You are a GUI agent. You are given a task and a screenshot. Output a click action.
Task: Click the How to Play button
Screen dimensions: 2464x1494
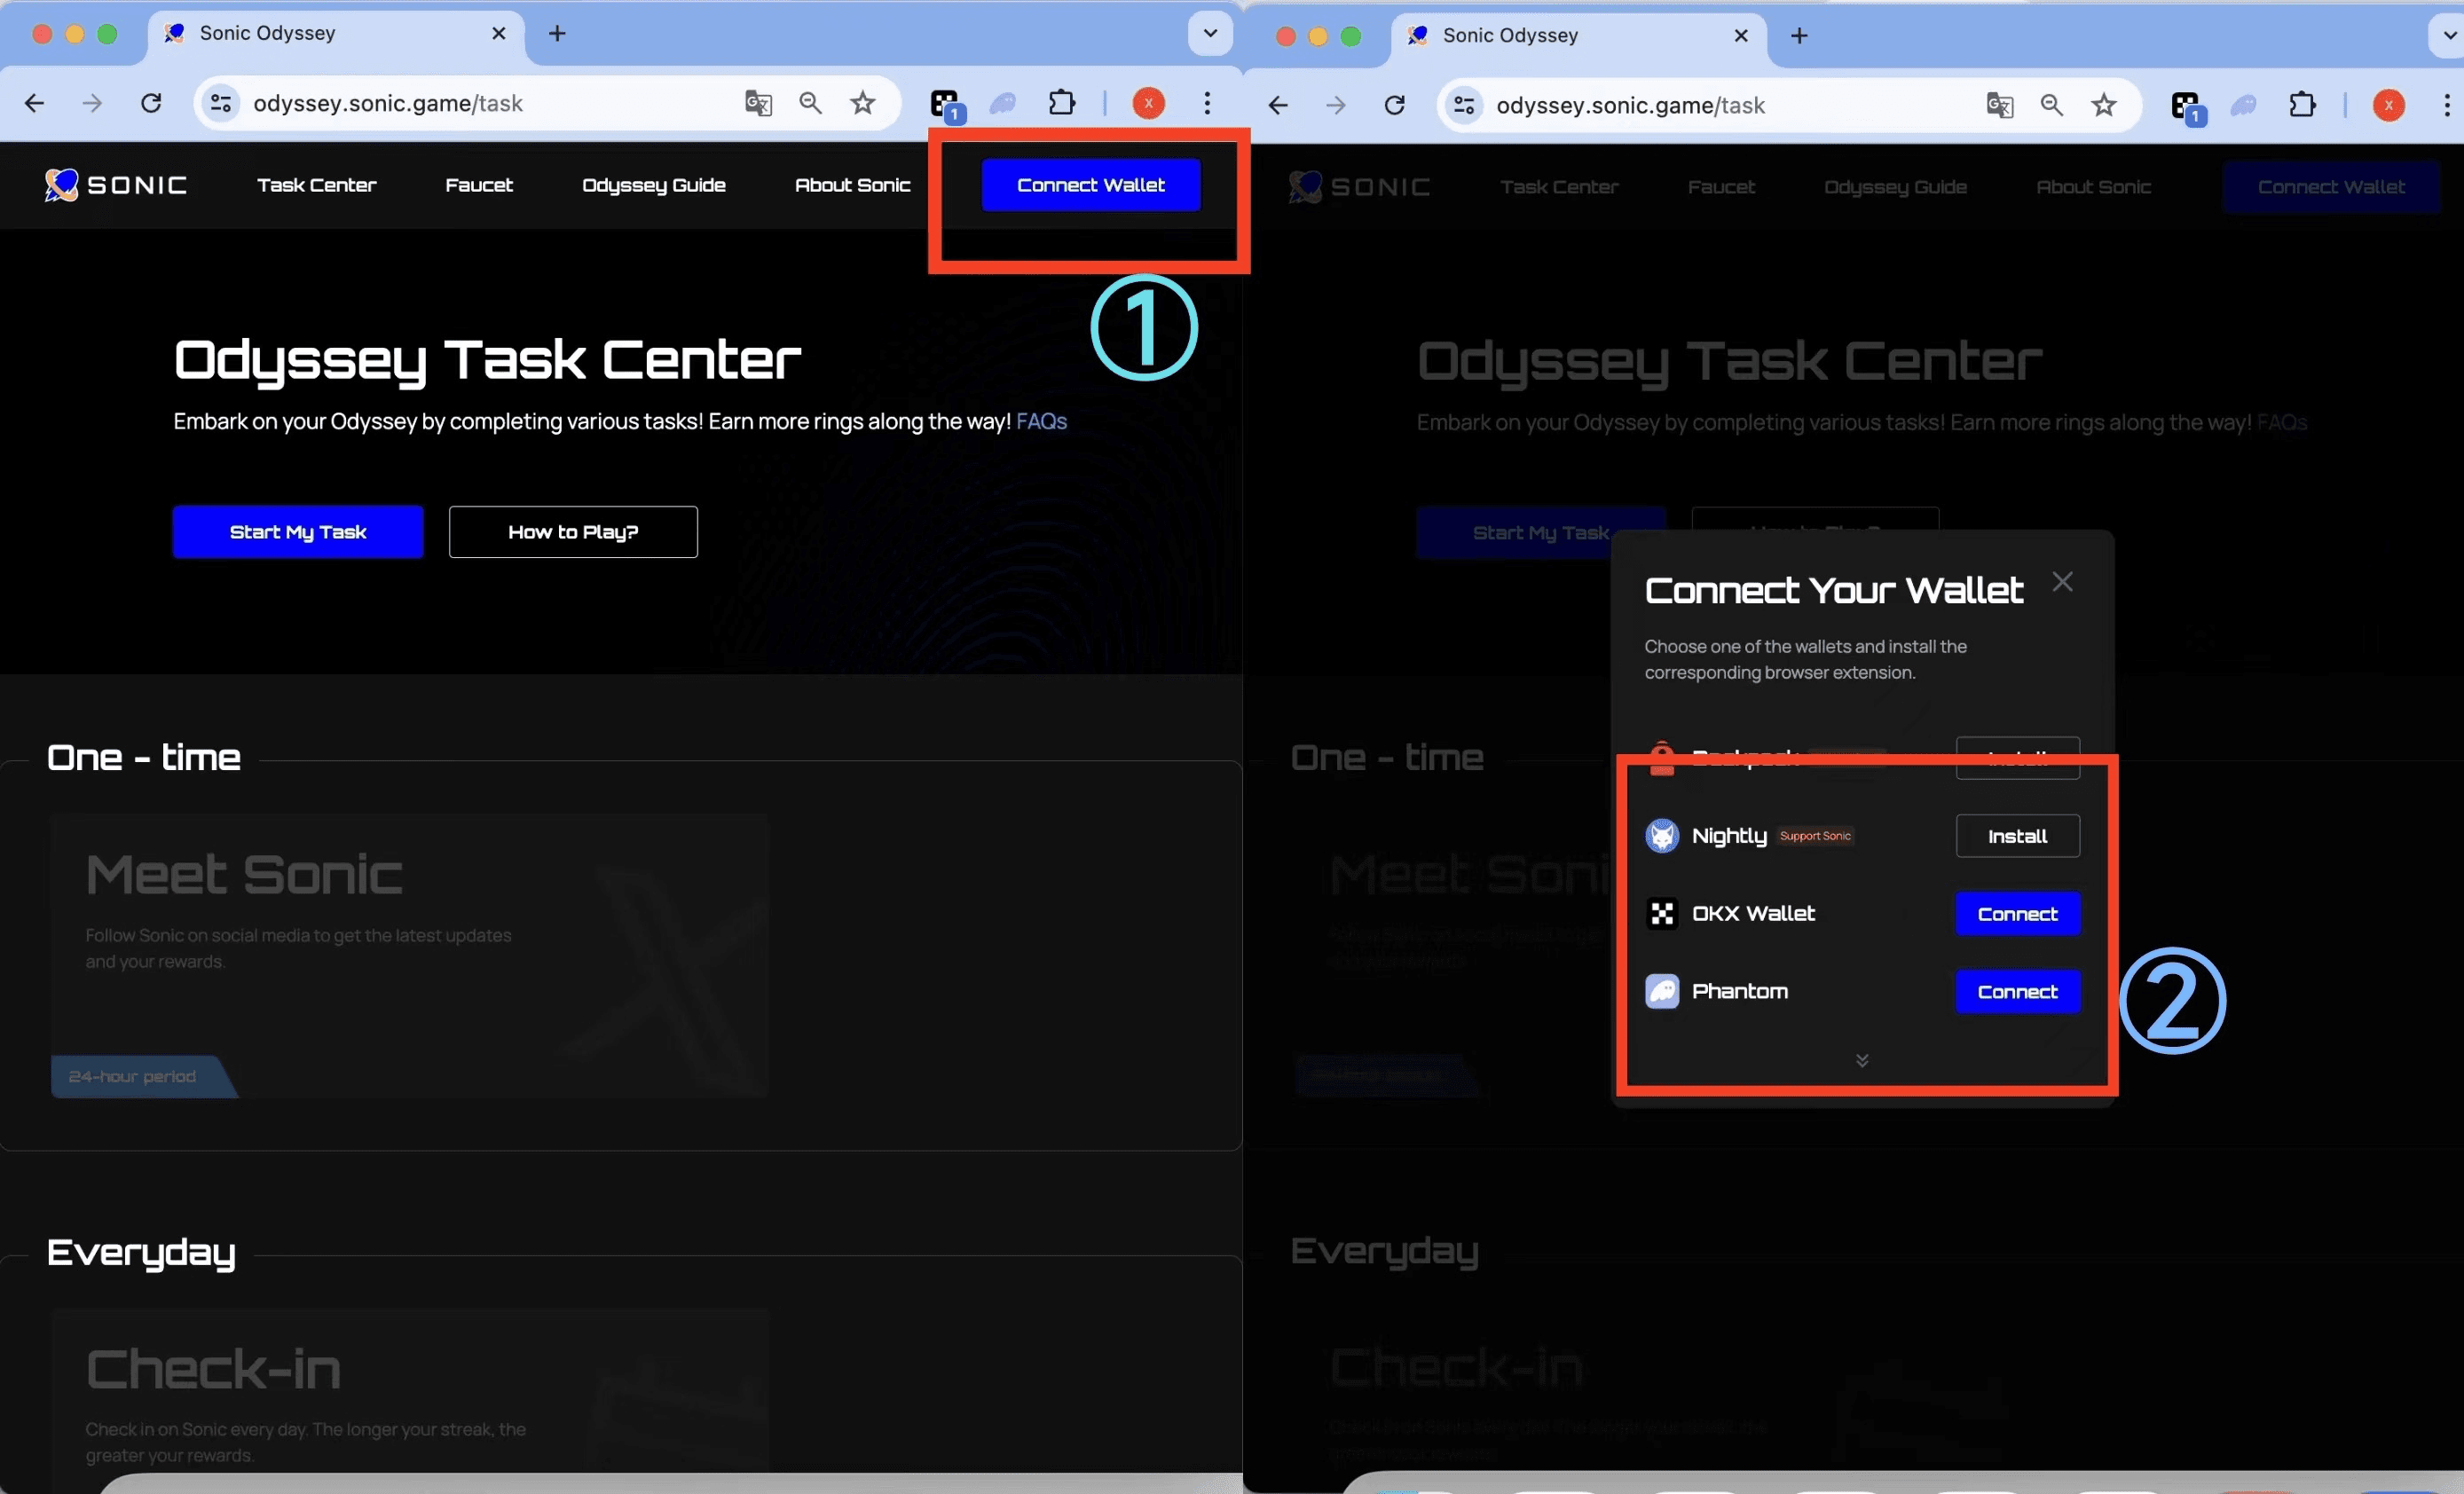pos(572,530)
